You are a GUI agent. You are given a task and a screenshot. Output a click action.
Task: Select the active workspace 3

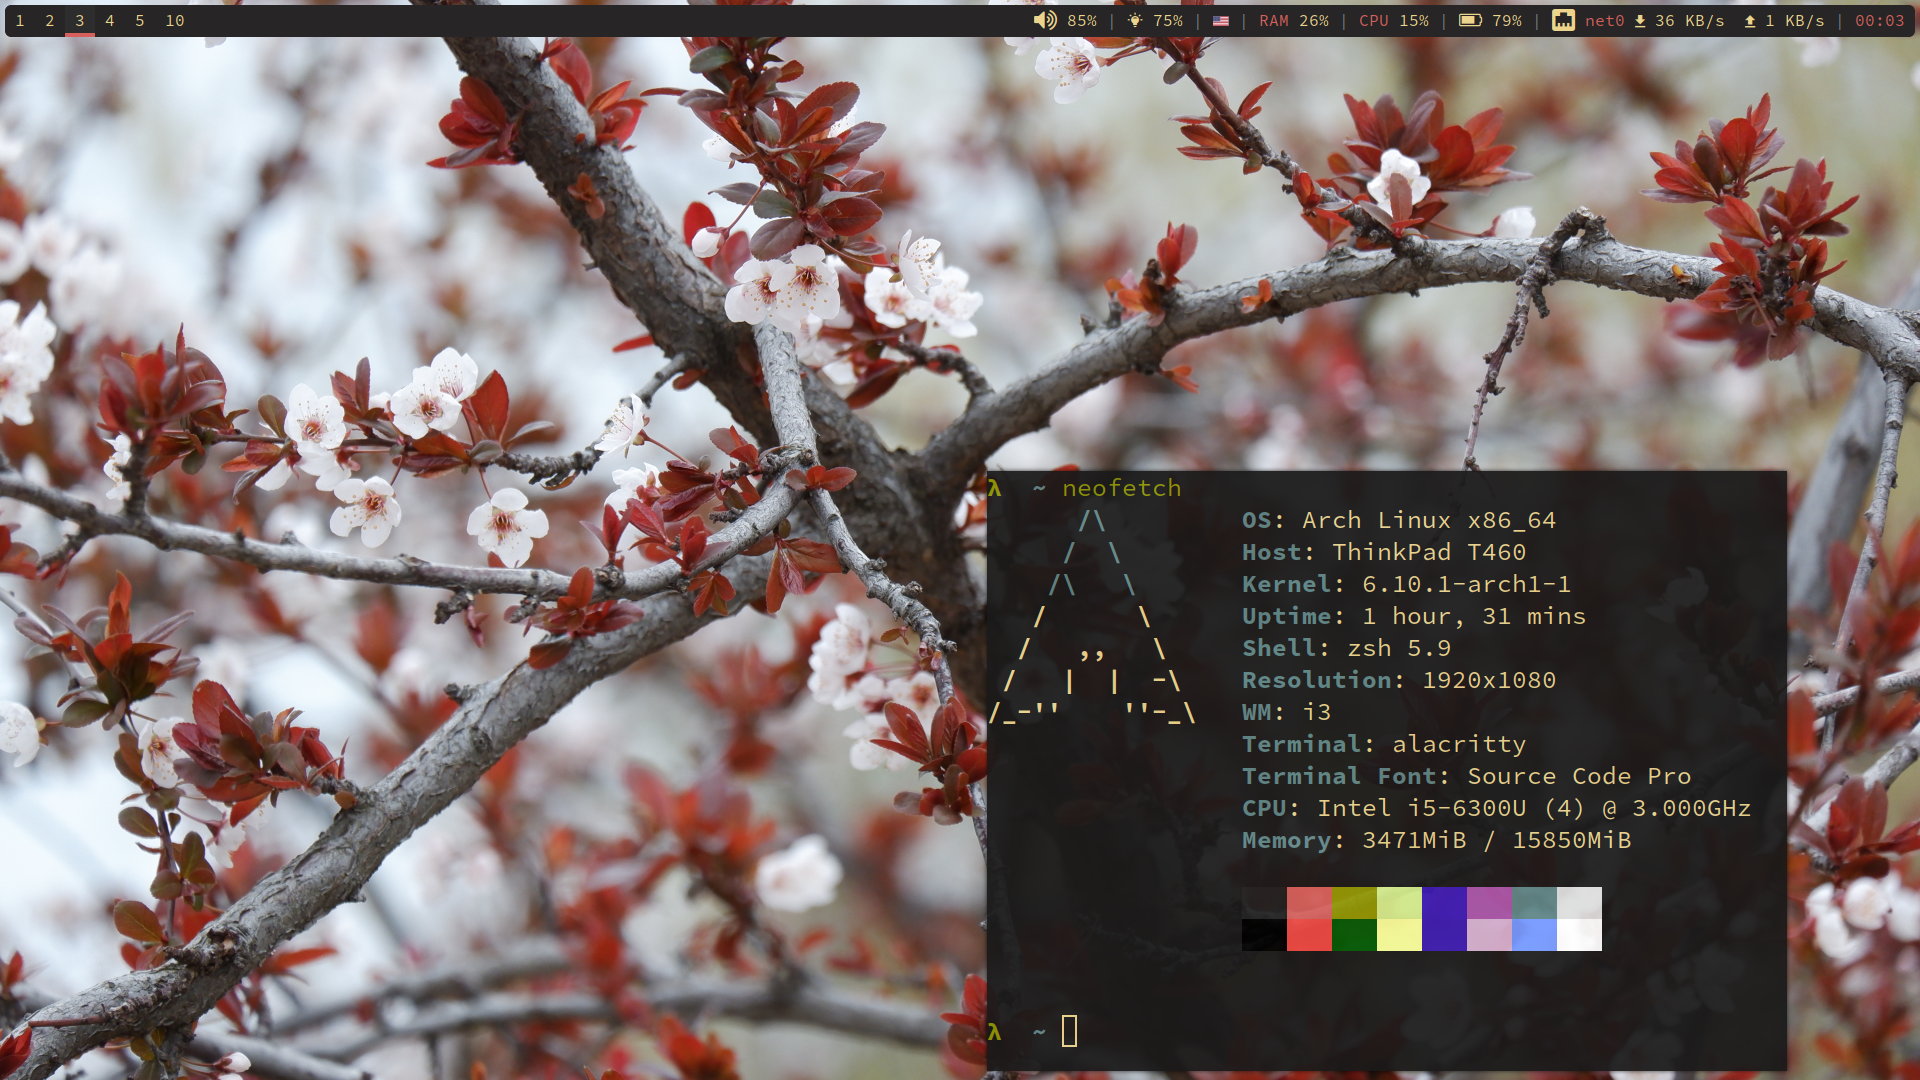pyautogui.click(x=80, y=20)
